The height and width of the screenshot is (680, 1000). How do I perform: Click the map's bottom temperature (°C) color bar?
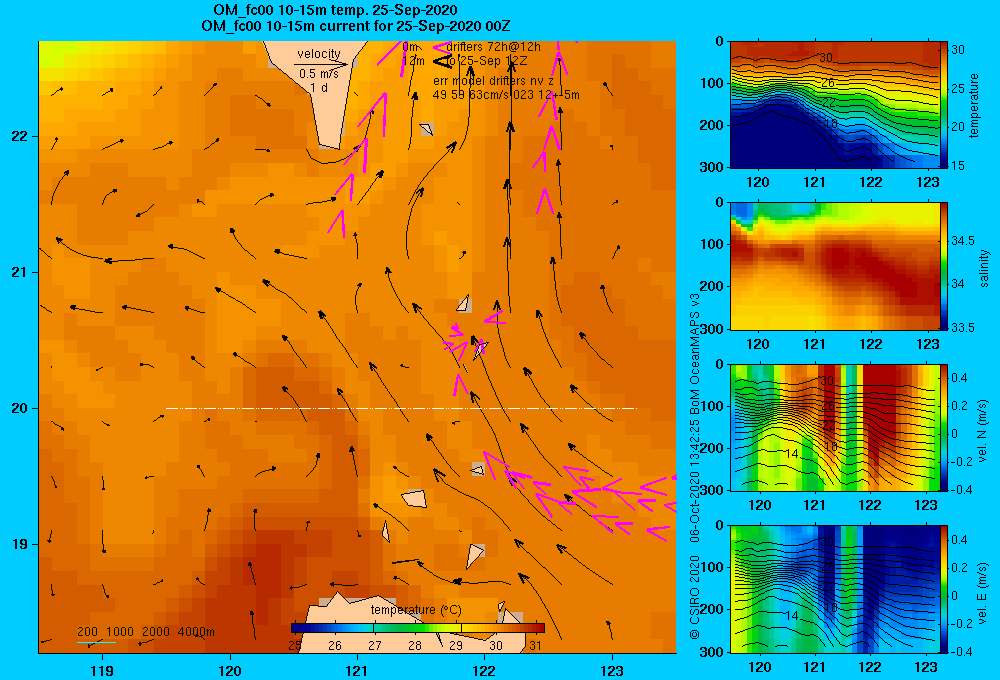tap(418, 628)
